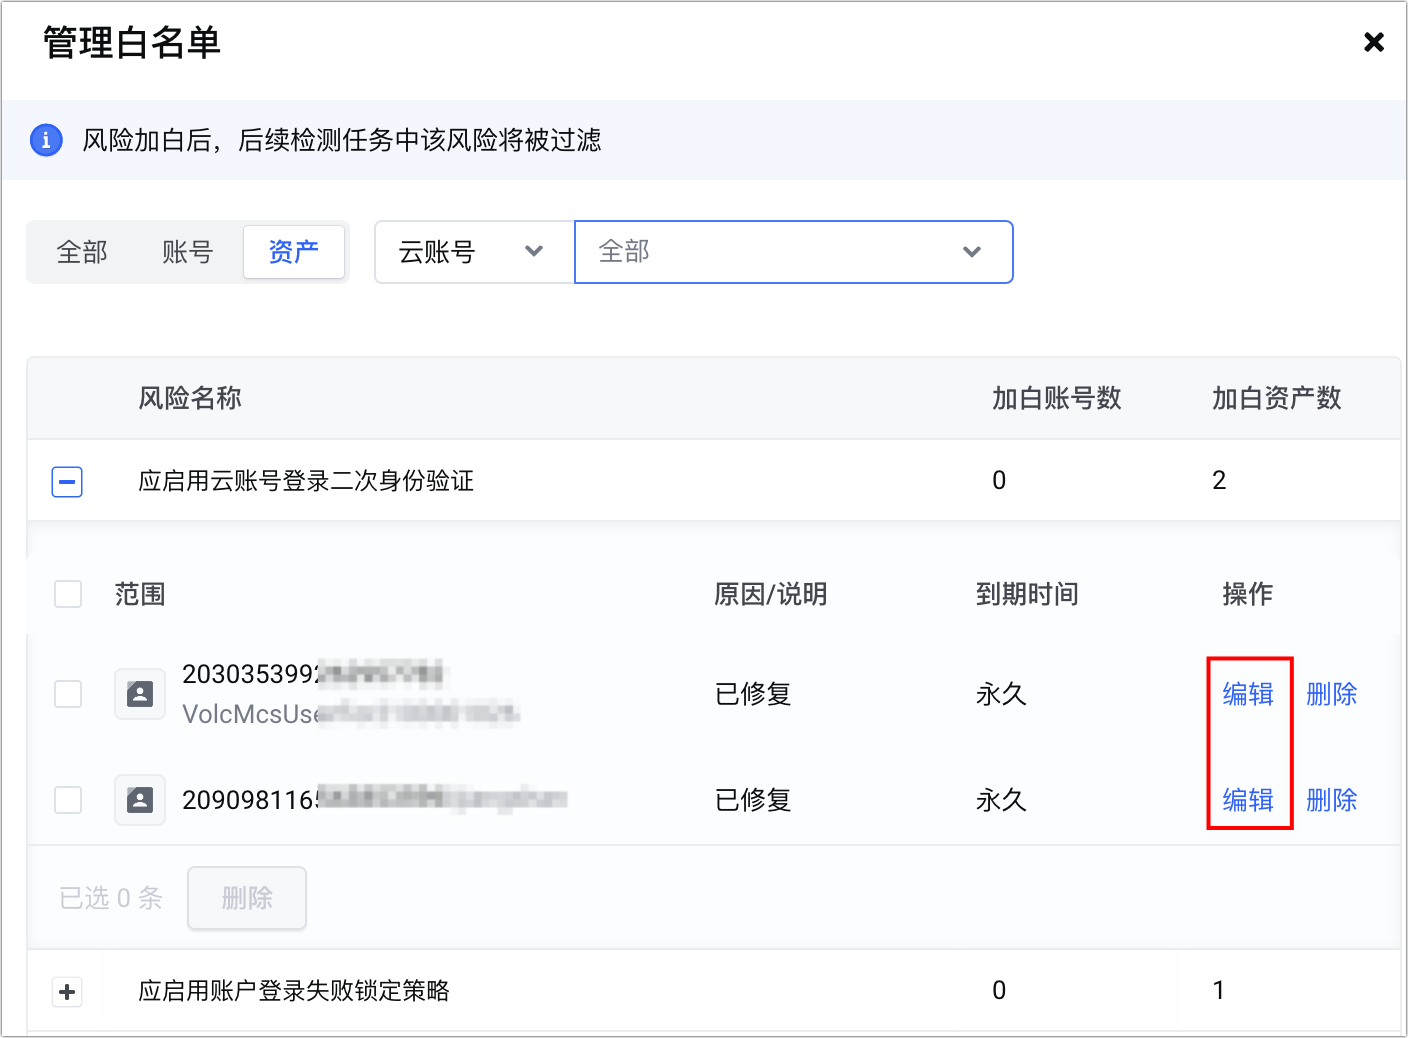Click 删除 for the 209098116 row
The image size is (1408, 1038).
(x=1332, y=800)
